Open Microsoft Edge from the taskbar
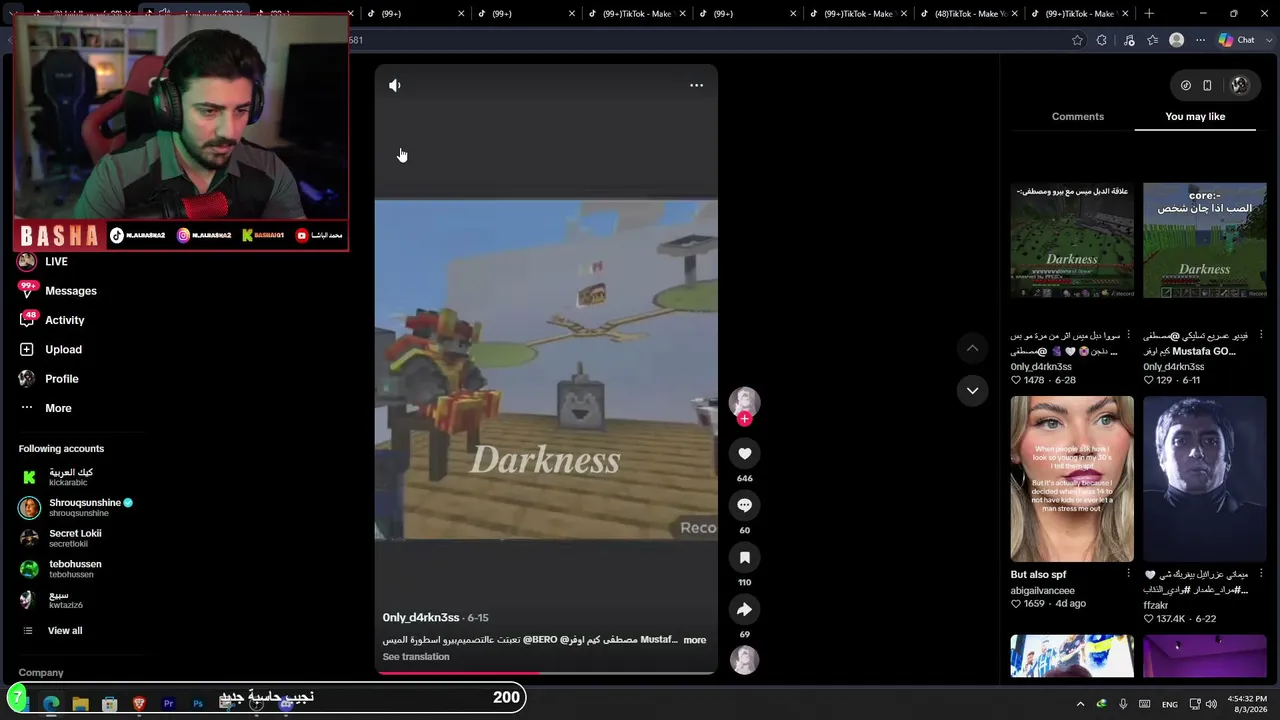Image resolution: width=1280 pixels, height=720 pixels. (51, 704)
